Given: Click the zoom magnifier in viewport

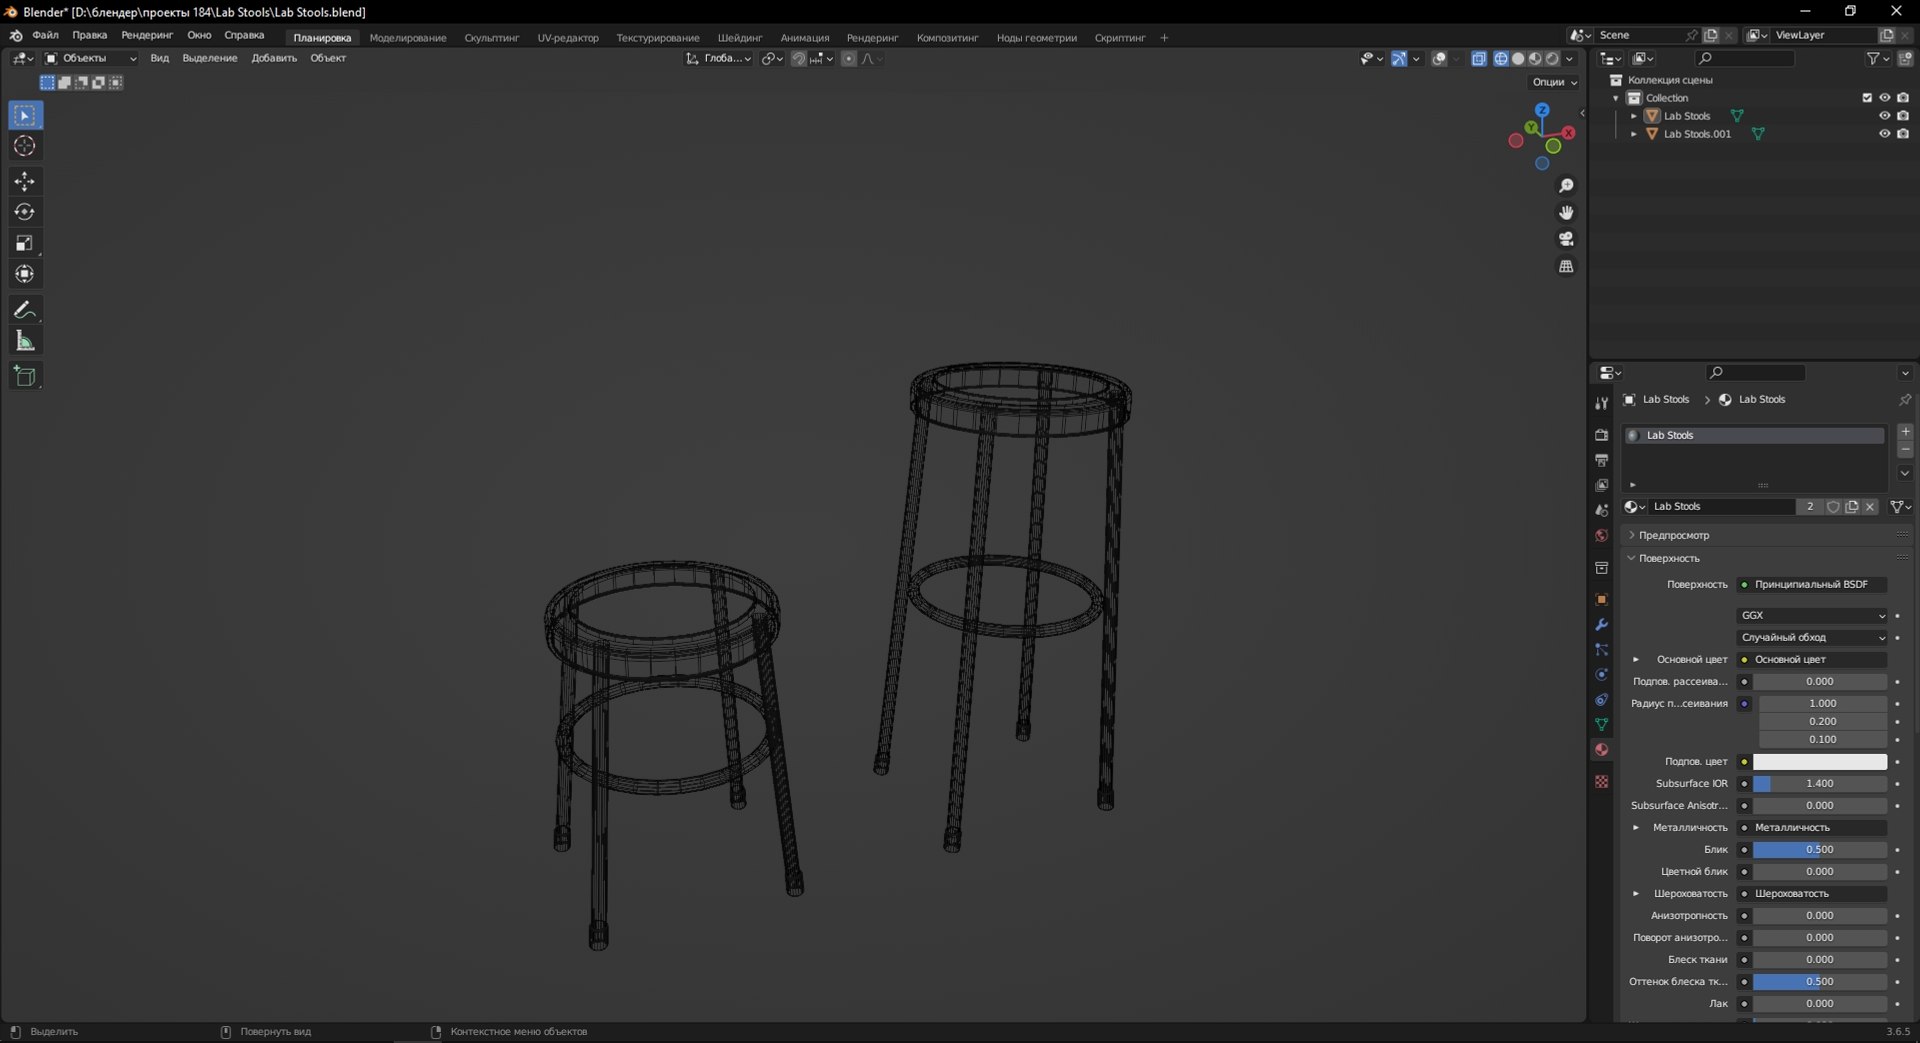Looking at the screenshot, I should coord(1566,186).
